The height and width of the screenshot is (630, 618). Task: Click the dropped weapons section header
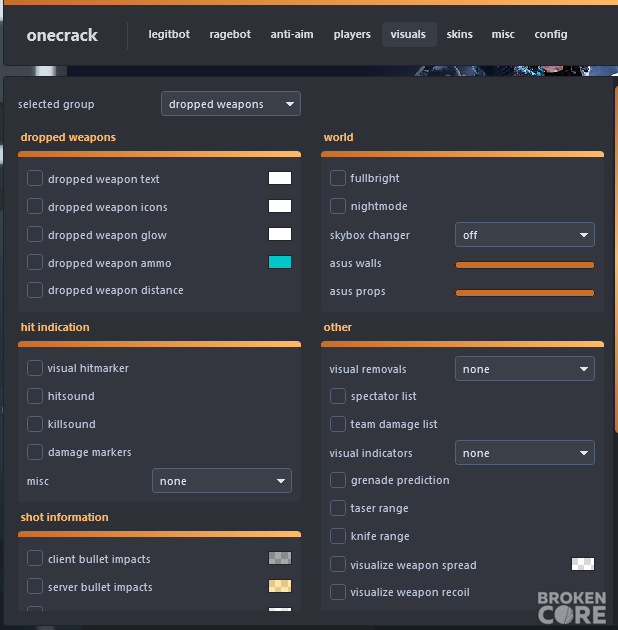(68, 137)
